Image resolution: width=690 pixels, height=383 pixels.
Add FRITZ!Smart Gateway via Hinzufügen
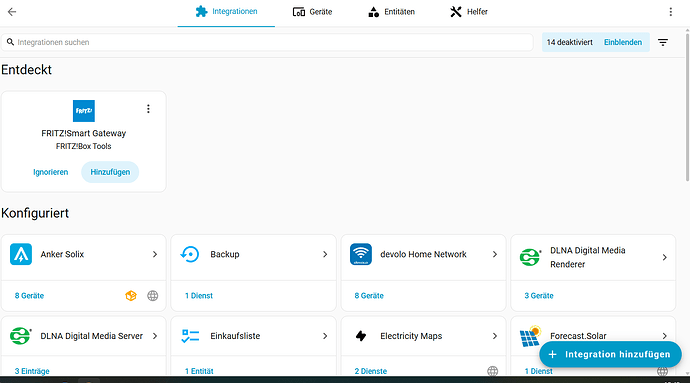click(110, 172)
